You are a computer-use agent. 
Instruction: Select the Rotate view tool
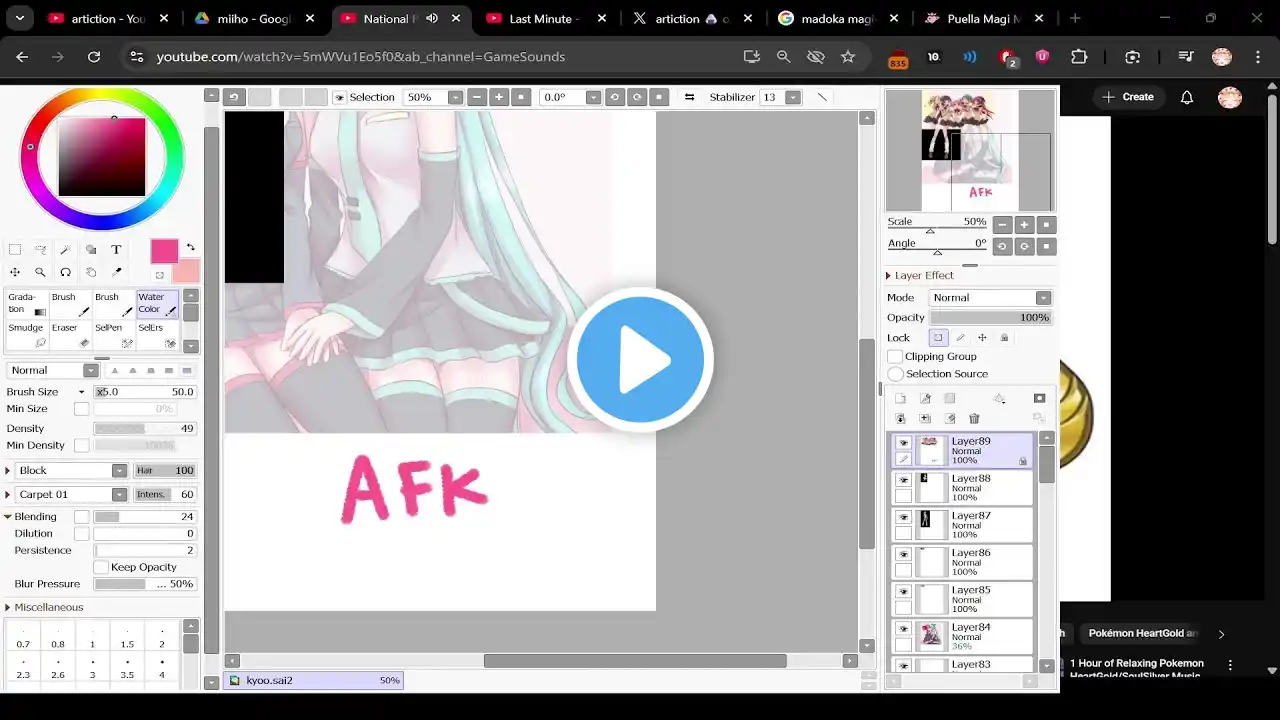click(65, 272)
